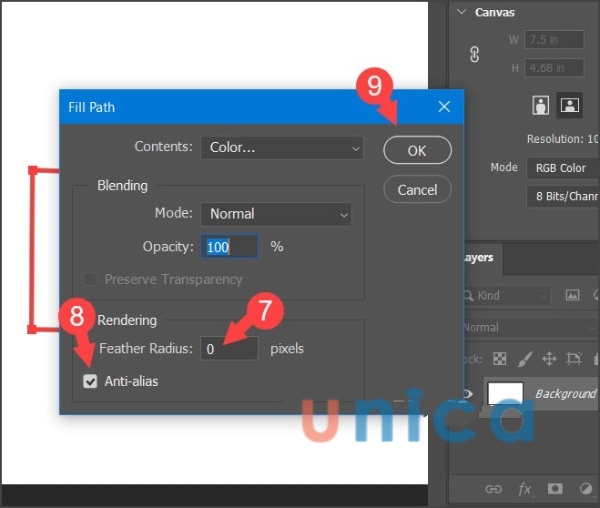
Task: Open the RGB Color mode dropdown
Action: click(562, 168)
